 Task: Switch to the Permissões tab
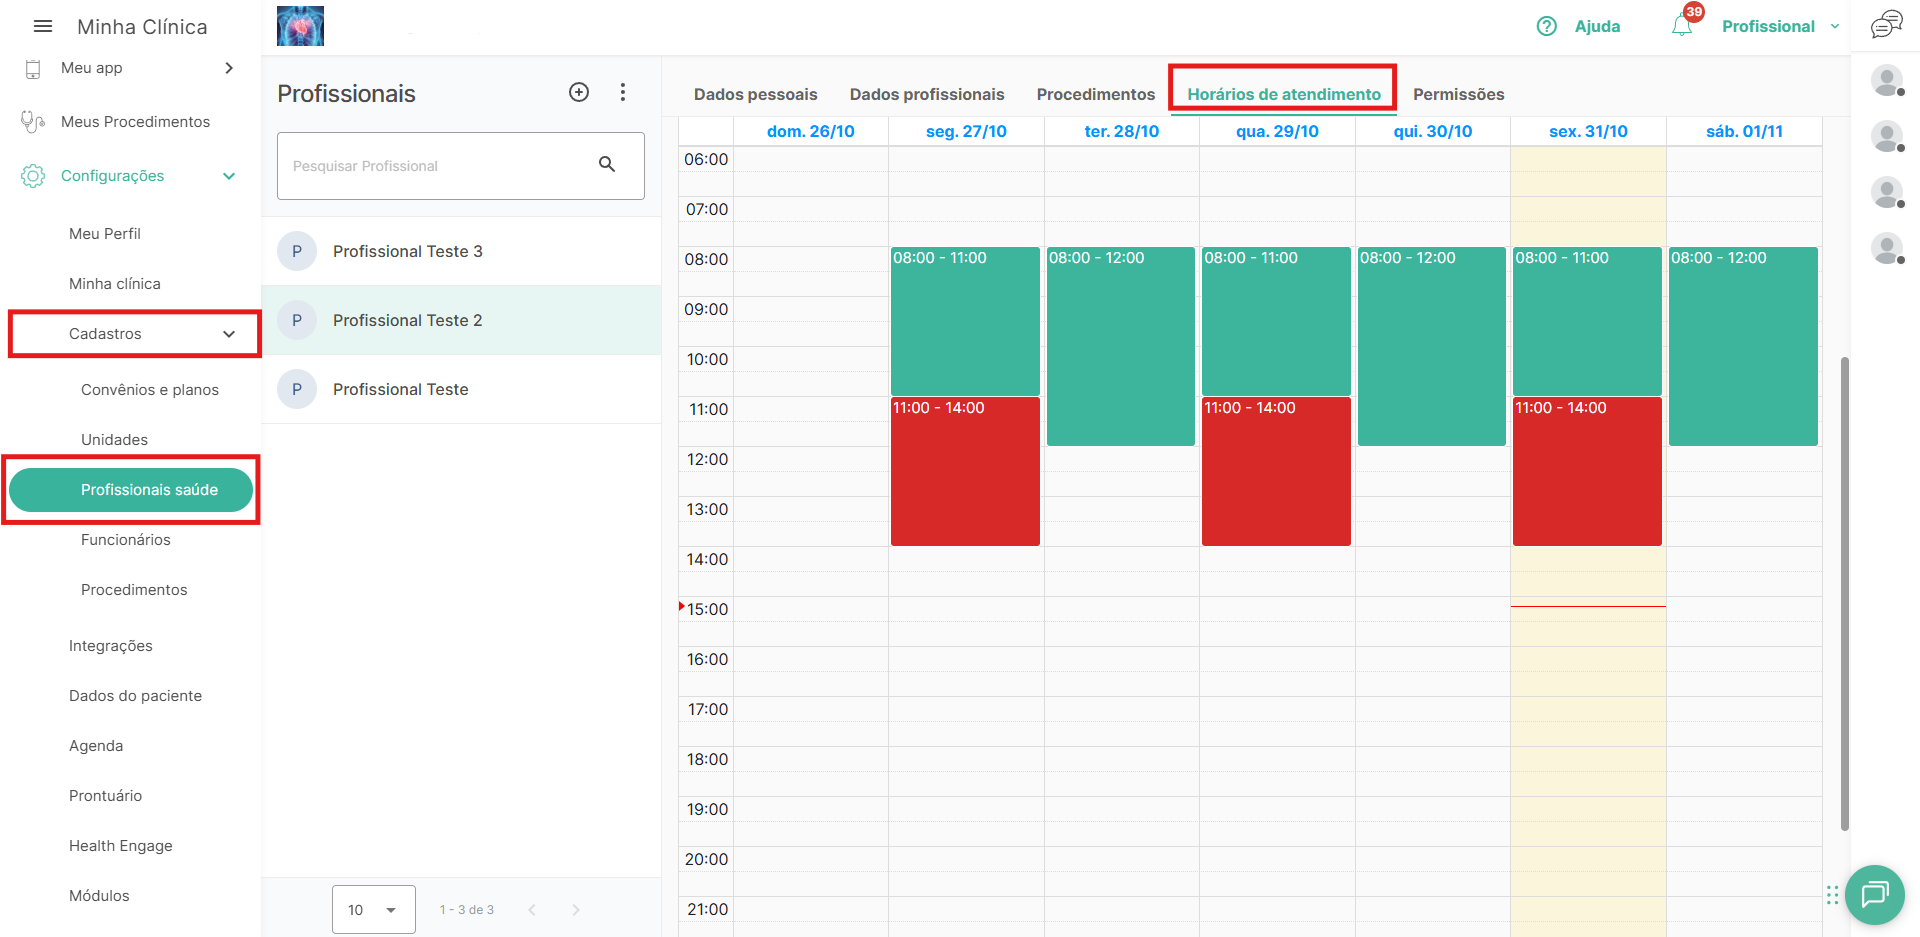1458,94
